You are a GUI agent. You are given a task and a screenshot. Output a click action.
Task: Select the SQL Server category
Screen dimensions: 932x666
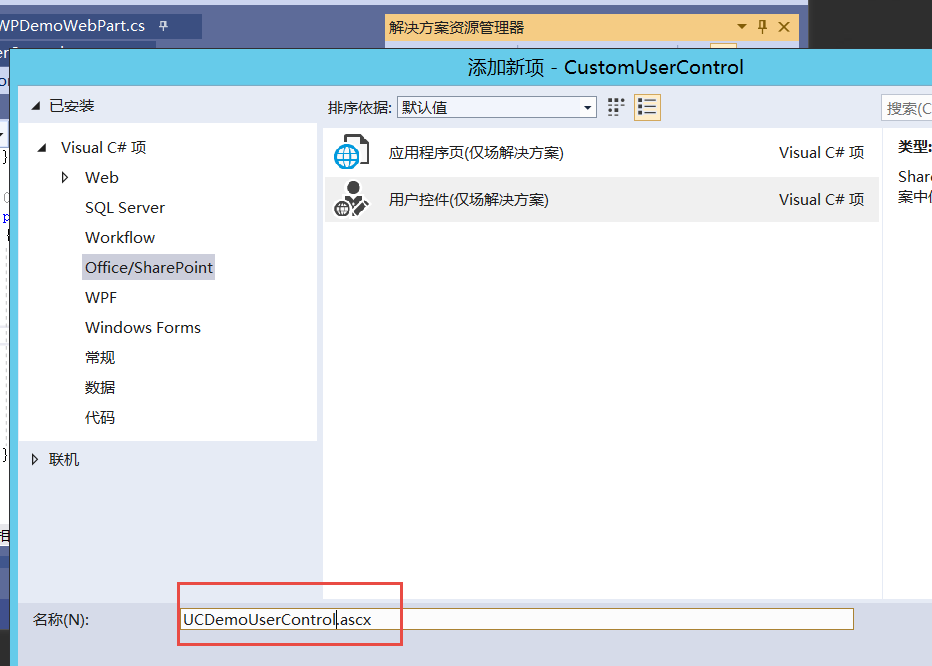125,208
